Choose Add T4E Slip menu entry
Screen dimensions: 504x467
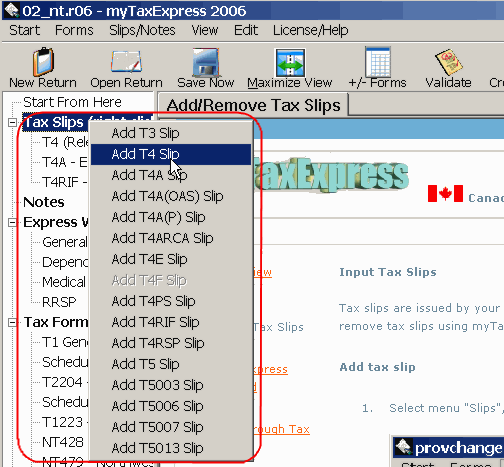171,259
